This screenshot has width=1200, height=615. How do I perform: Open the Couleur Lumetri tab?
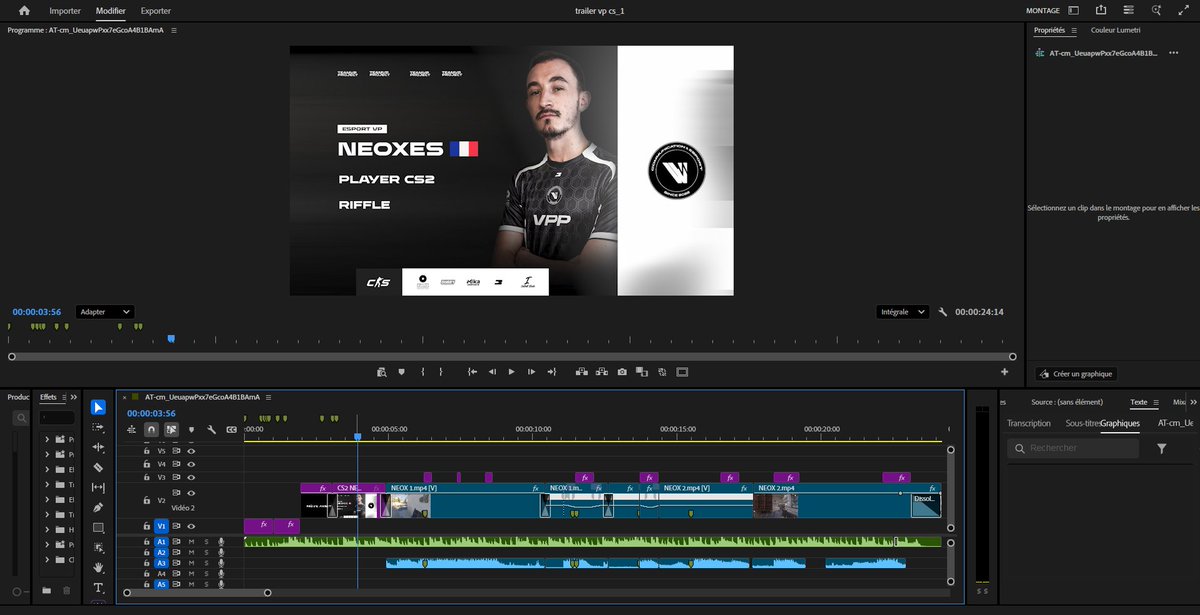coord(1118,31)
